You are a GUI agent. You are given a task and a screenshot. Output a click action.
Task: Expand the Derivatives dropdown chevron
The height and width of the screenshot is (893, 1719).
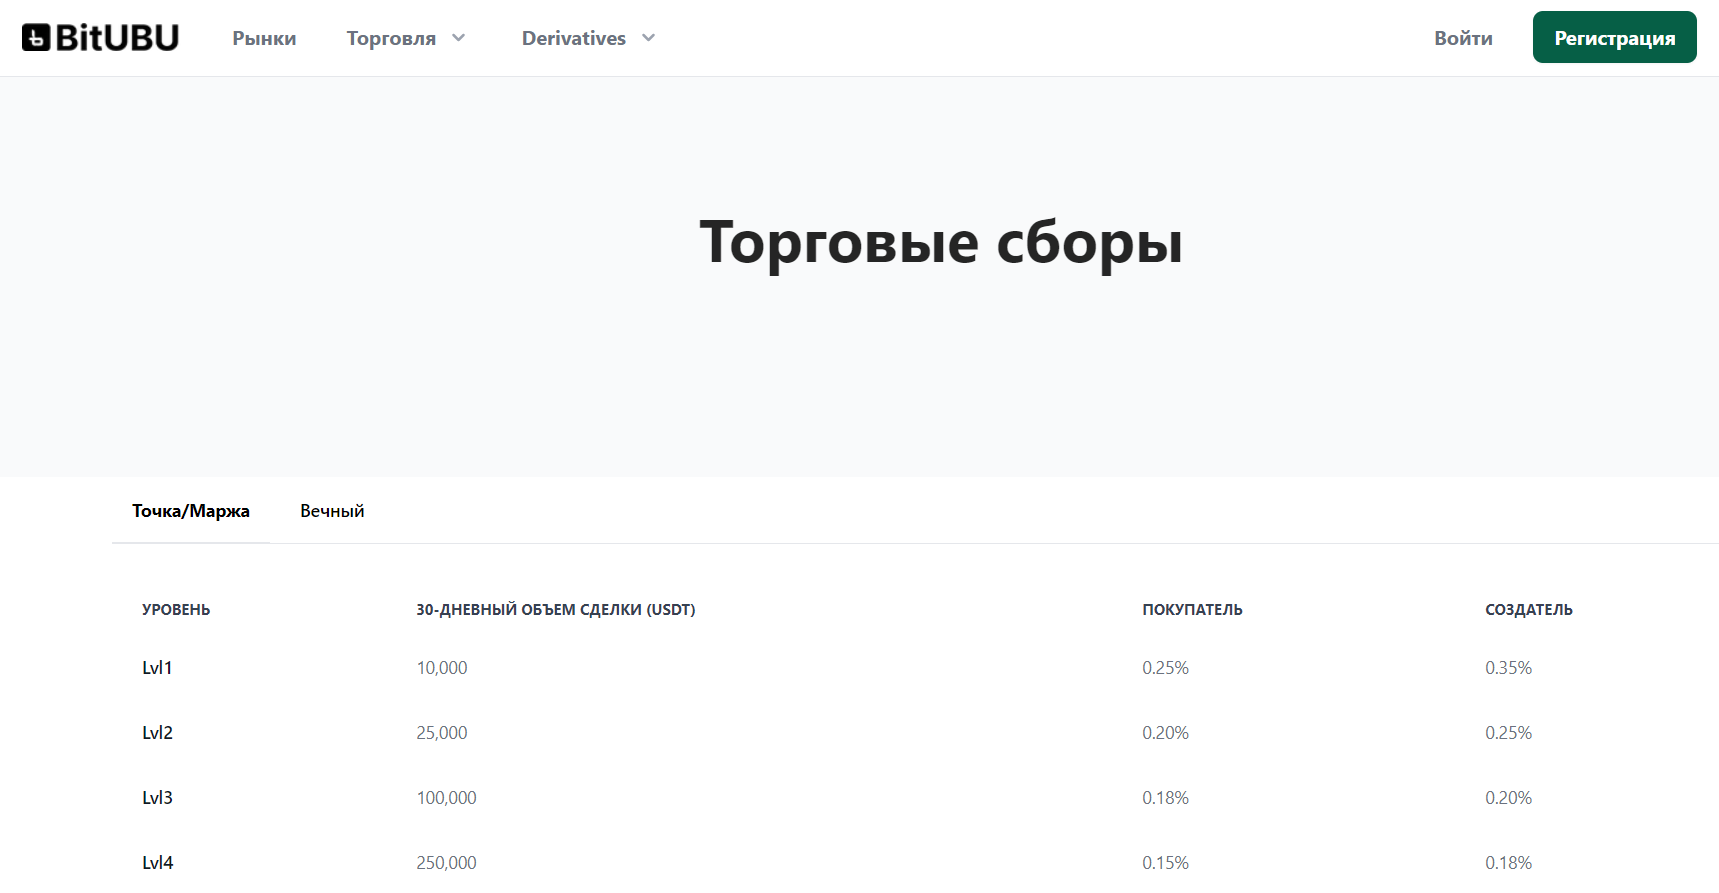click(648, 38)
